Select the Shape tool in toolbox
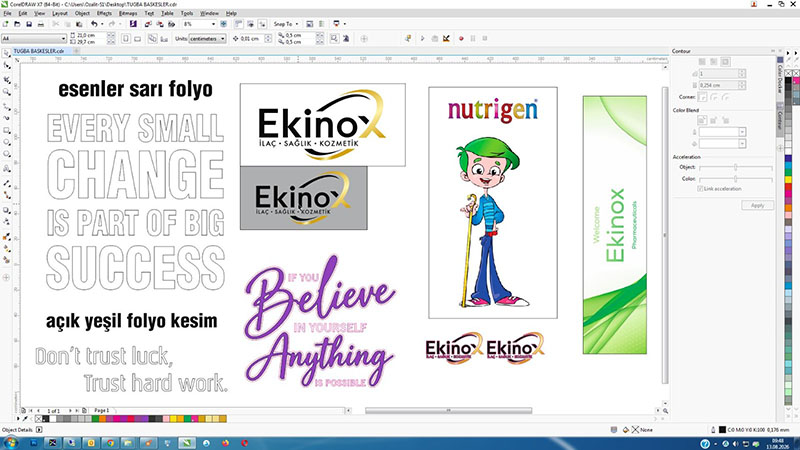Screen dimensions: 800x450 7,66
